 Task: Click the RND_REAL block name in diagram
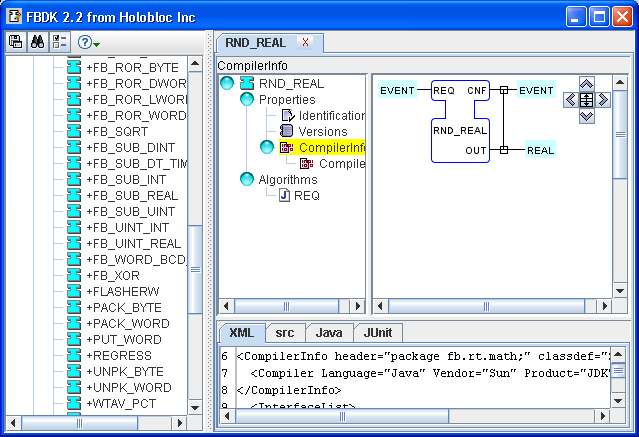(460, 130)
